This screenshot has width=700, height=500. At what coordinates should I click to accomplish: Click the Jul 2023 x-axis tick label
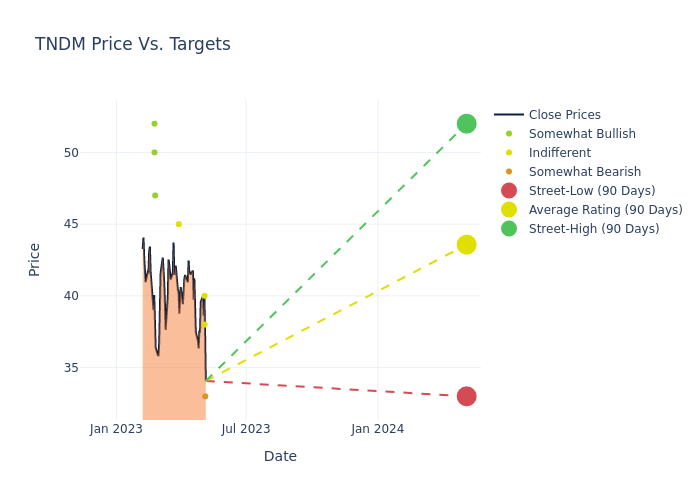(x=246, y=429)
